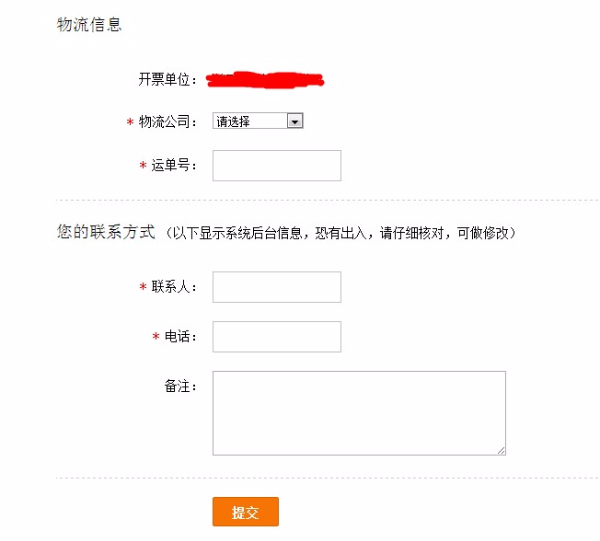Click the 开票单位 label
The width and height of the screenshot is (600, 541).
pos(168,78)
